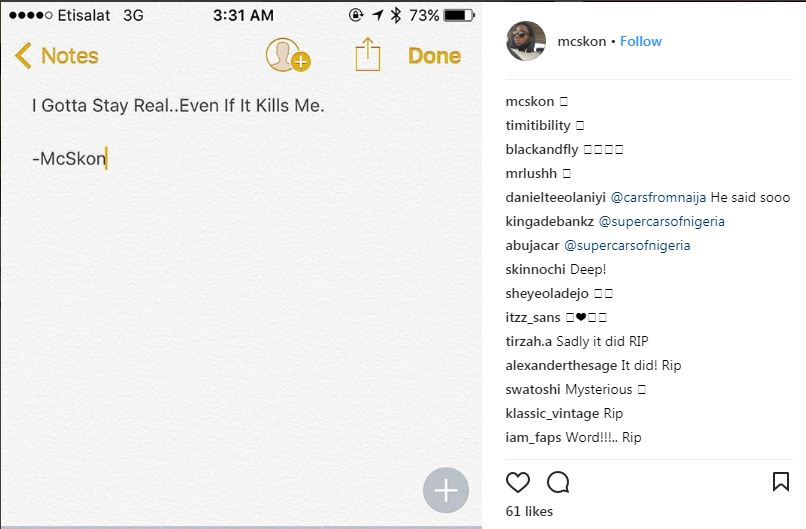Open the blackandfly commenter profile
806x529 pixels.
542,149
